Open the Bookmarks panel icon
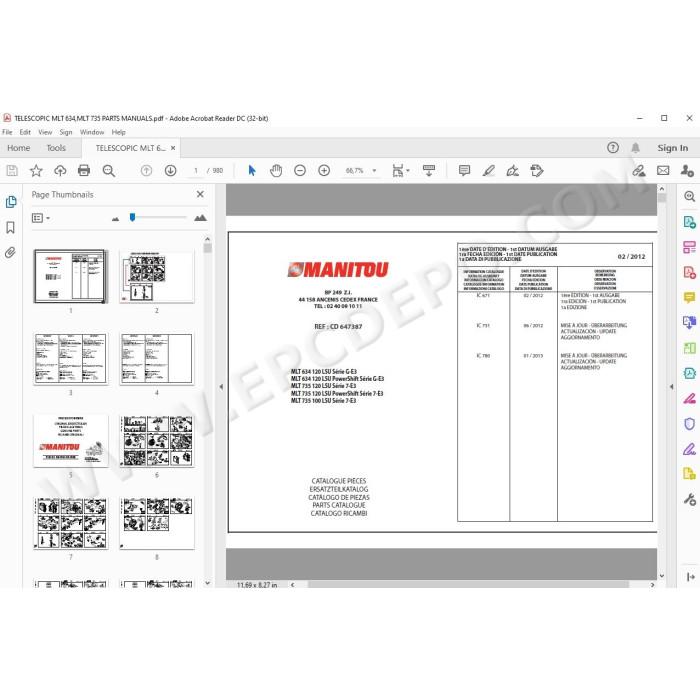The image size is (700, 700). tap(10, 227)
